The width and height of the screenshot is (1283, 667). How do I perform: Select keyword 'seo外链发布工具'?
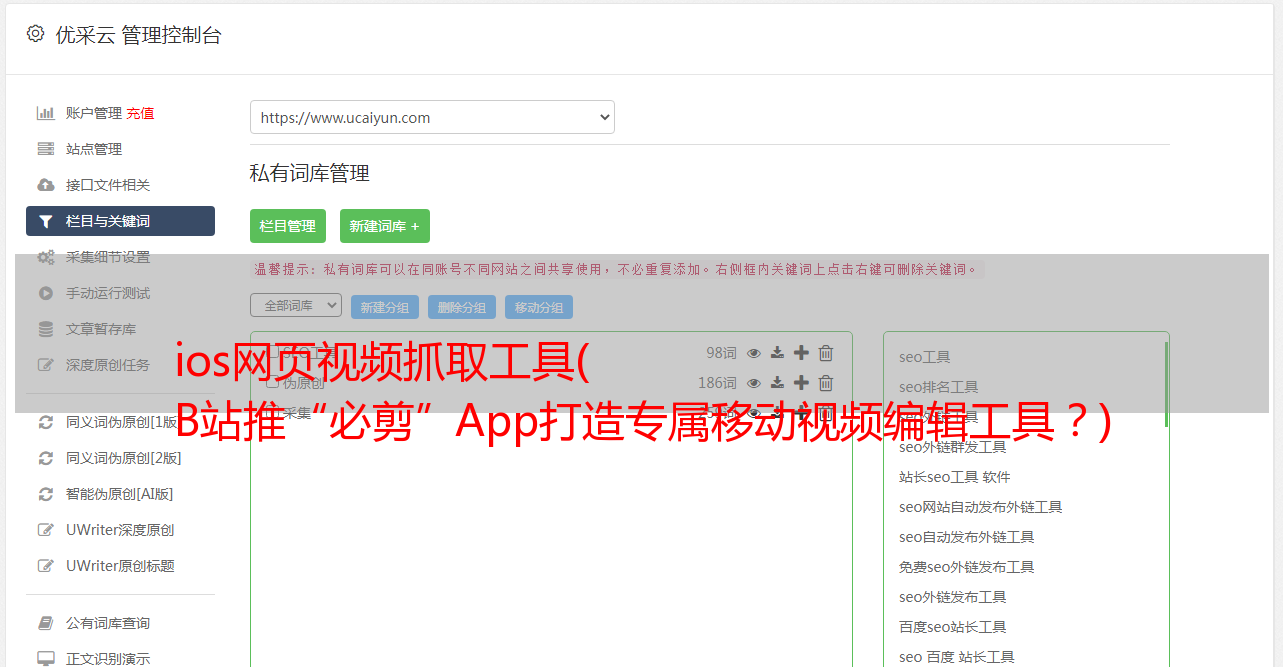click(x=953, y=597)
